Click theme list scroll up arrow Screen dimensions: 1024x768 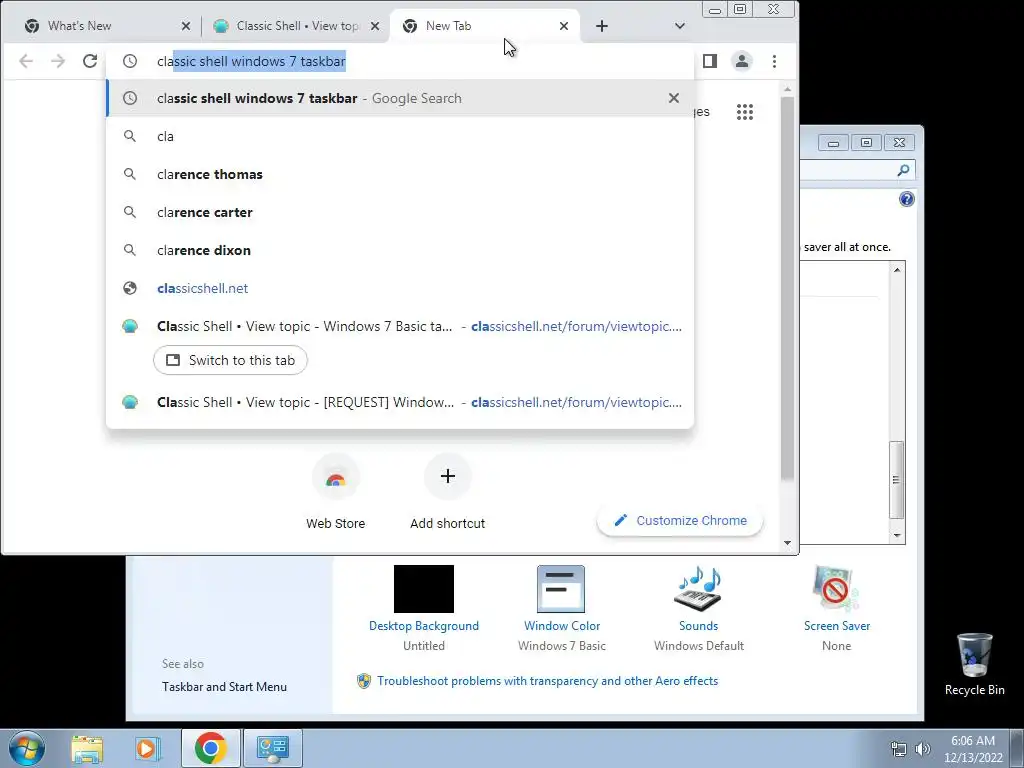click(897, 270)
